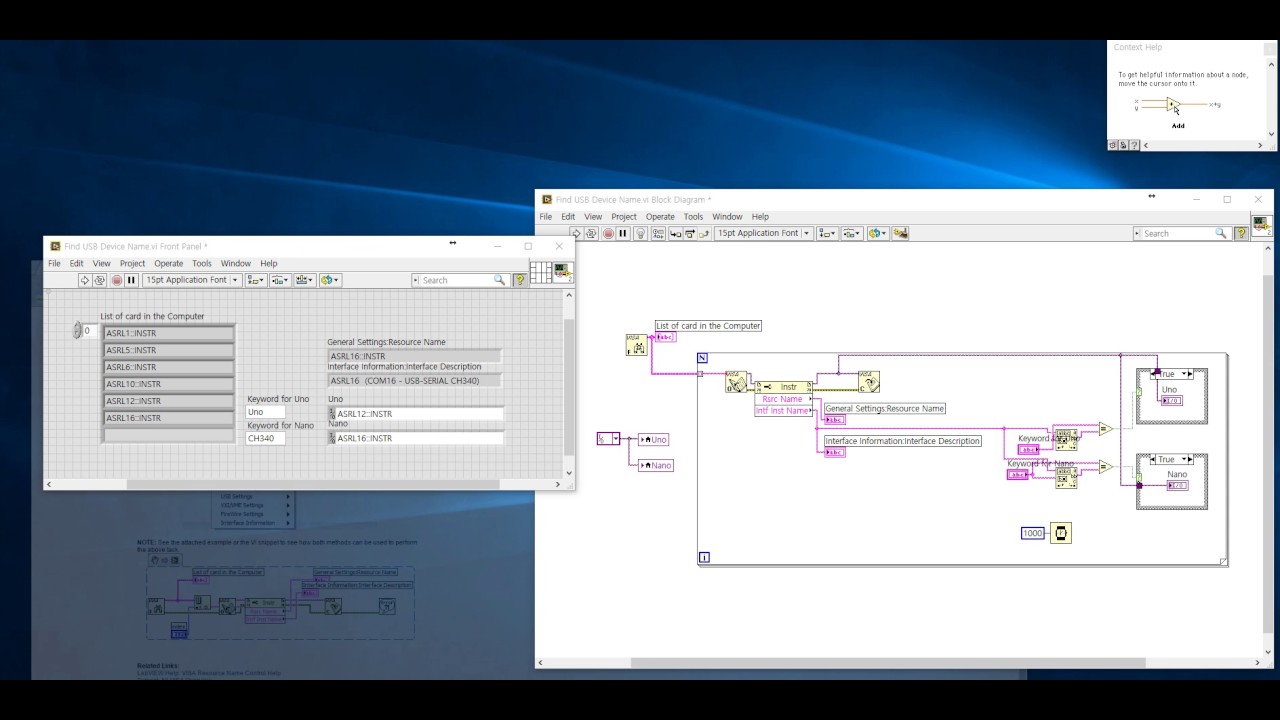Screen dimensions: 1280x720
Task: Click next-case arrow on Uno case structure
Action: [1188, 375]
